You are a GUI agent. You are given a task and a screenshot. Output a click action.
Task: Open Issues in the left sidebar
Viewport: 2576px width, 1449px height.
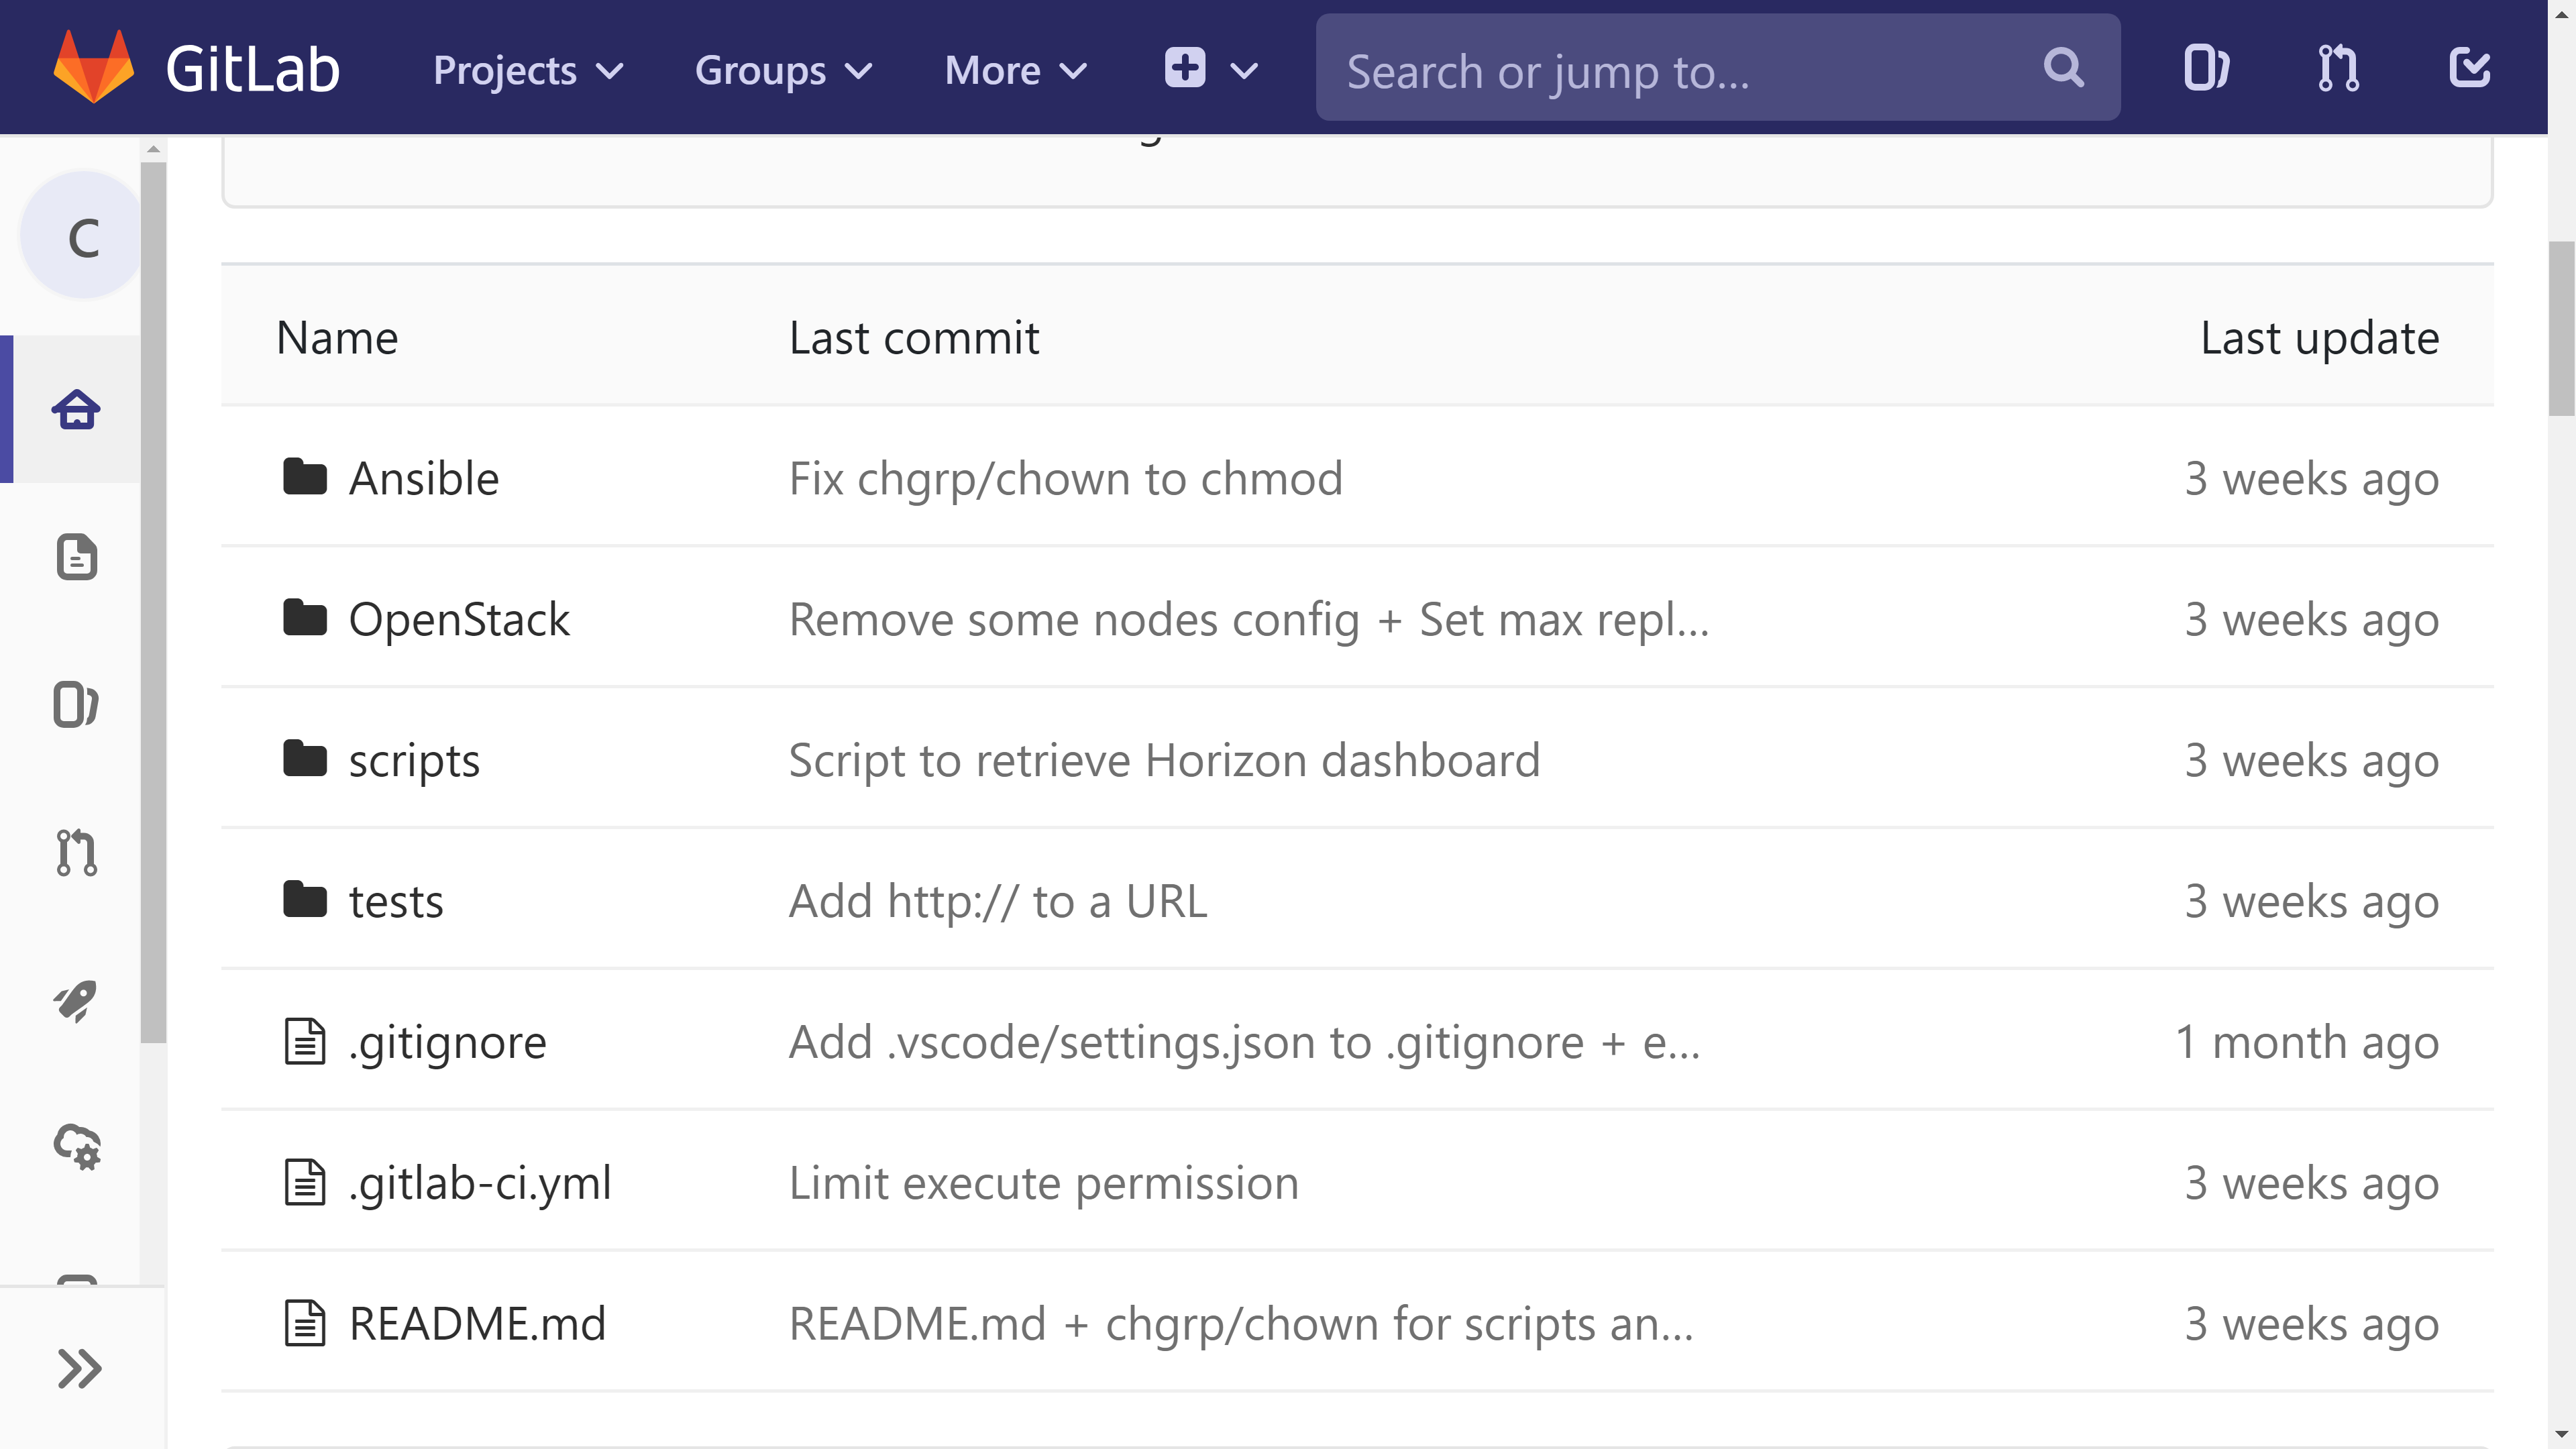[76, 704]
